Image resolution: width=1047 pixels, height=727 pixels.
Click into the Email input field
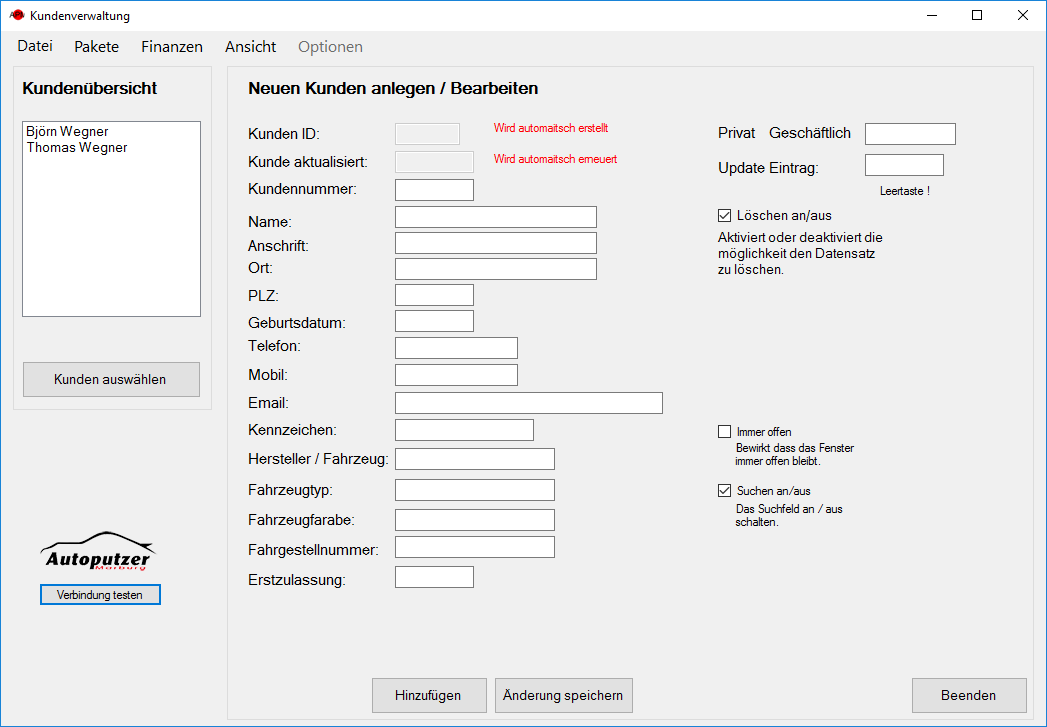528,403
